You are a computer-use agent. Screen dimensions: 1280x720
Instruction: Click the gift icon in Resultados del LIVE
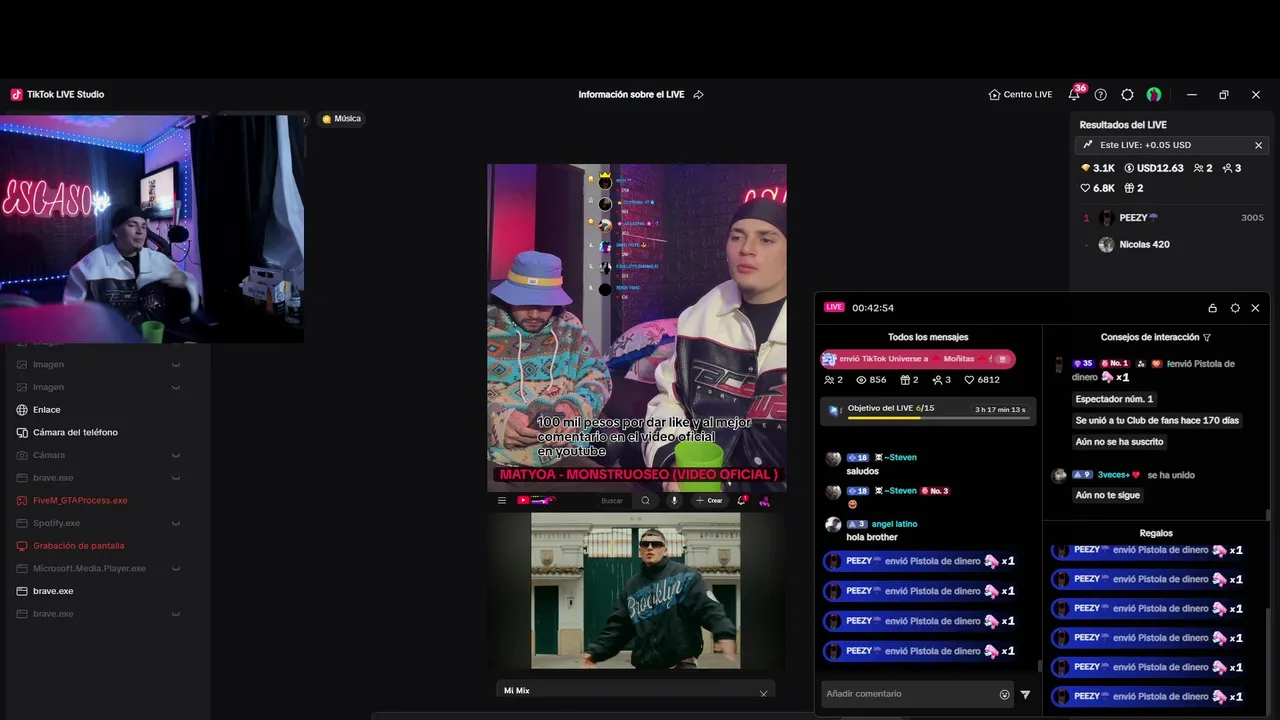[x=1129, y=188]
